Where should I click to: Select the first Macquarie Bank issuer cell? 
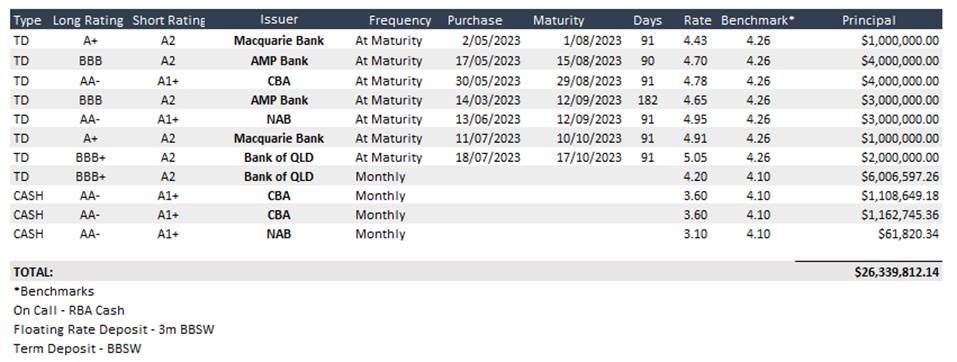tap(279, 42)
